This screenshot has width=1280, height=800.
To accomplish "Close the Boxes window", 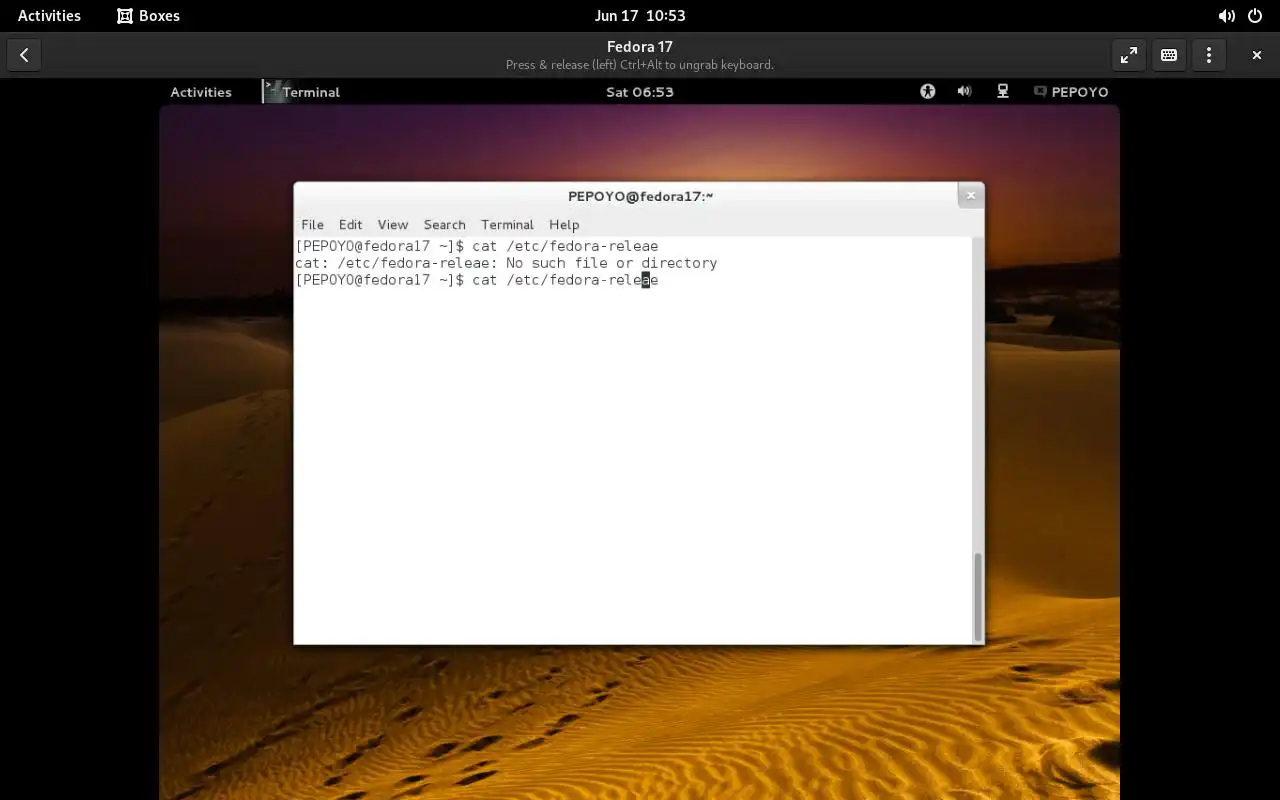I will coord(1257,55).
